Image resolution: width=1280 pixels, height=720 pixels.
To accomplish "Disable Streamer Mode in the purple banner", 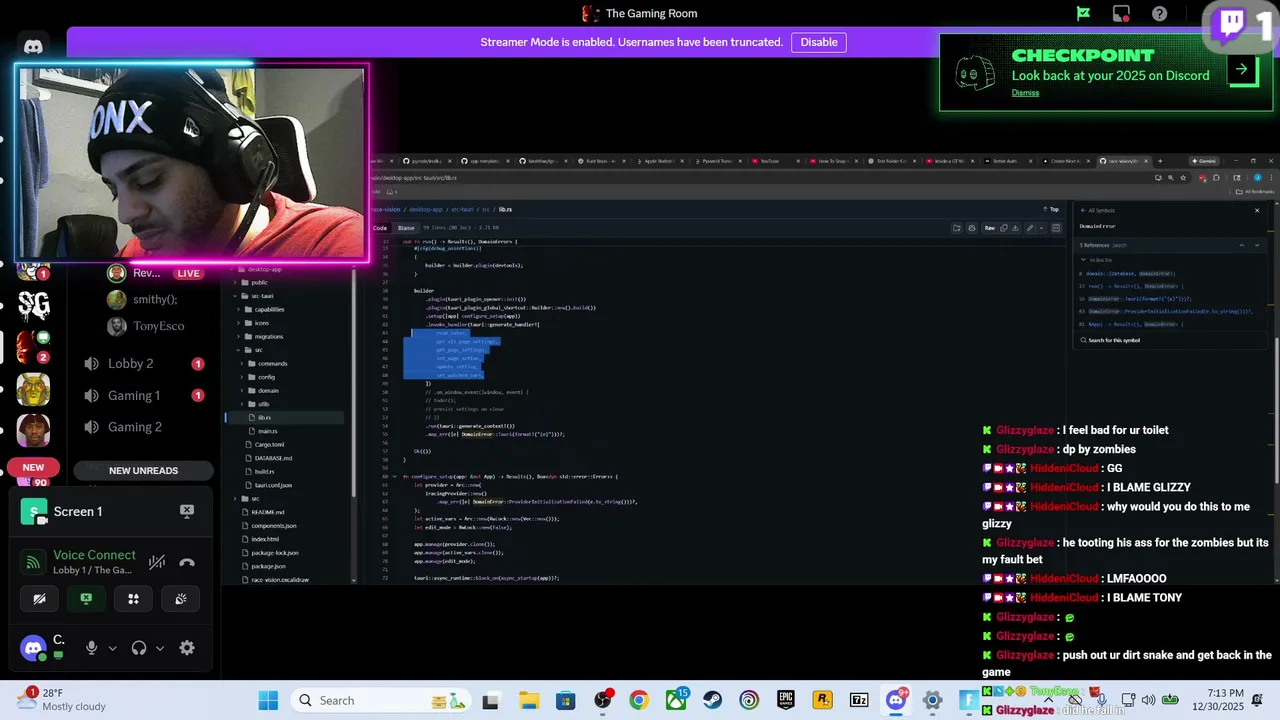I will click(x=819, y=42).
